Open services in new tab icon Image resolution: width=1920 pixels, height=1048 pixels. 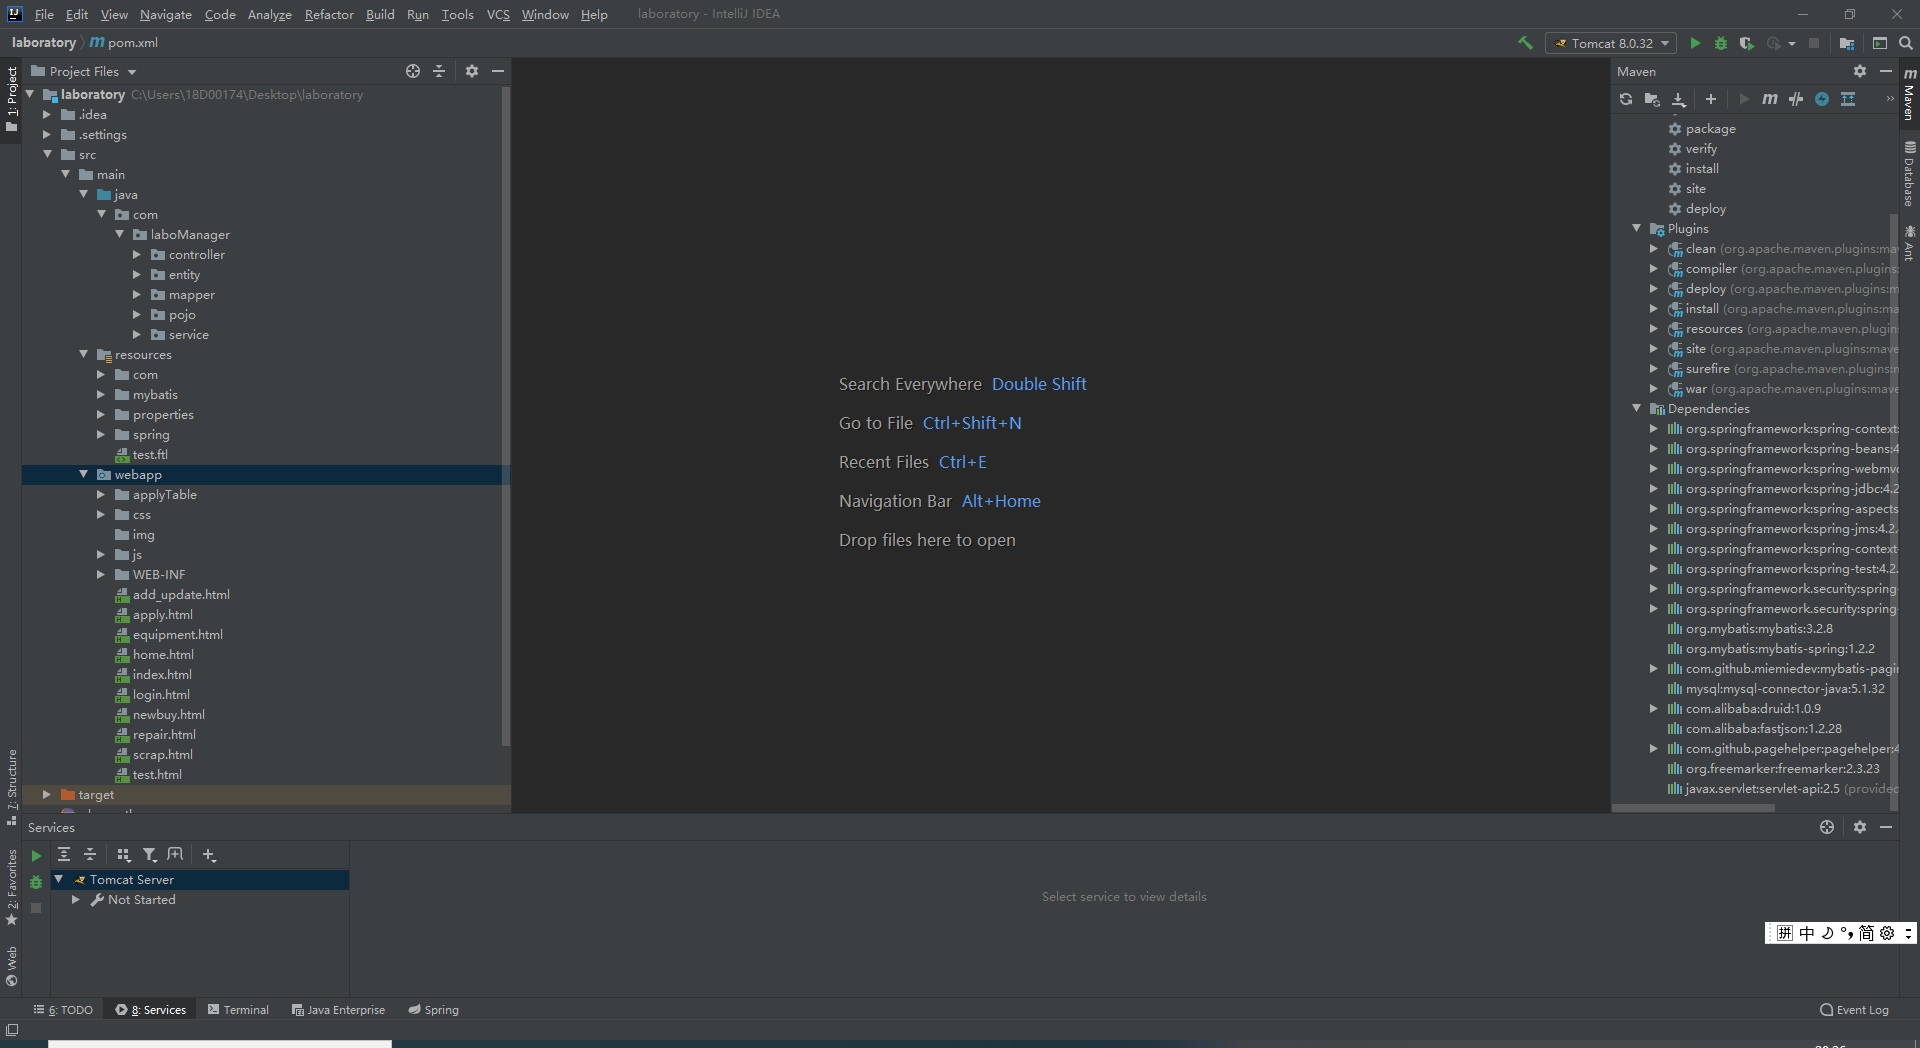point(175,854)
